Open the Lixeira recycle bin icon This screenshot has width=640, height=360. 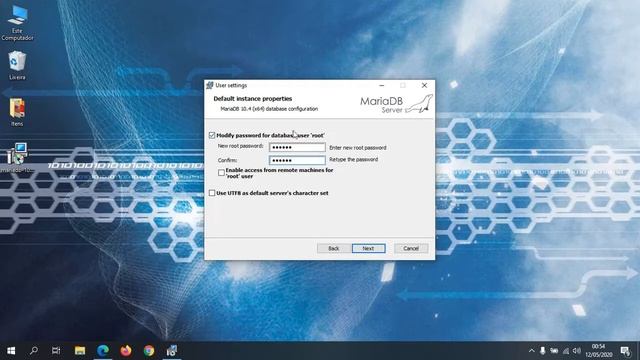coord(17,65)
